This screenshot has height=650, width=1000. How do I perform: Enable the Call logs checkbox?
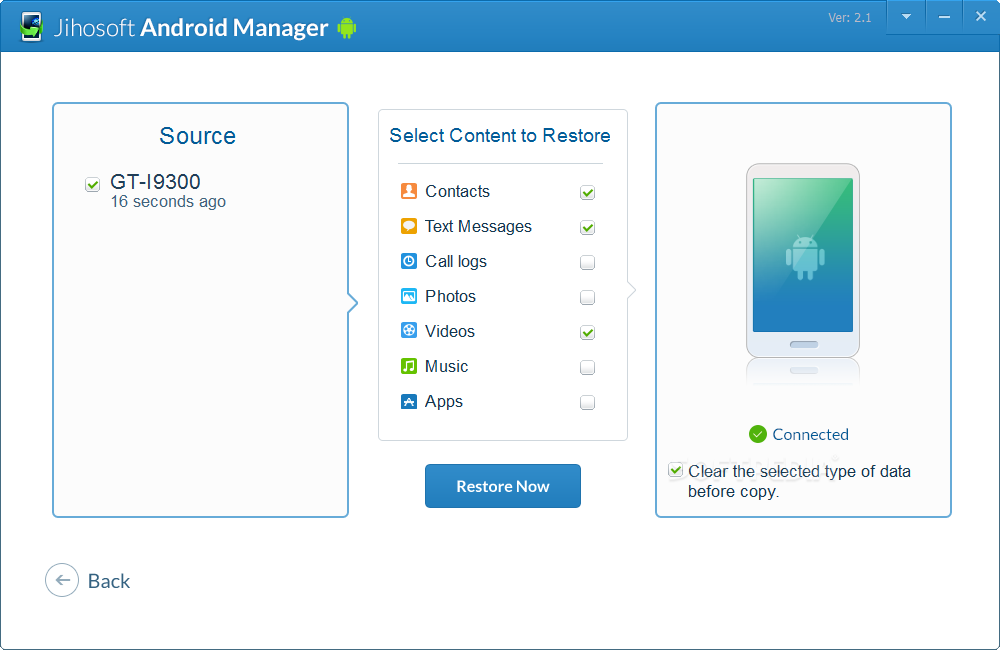[587, 262]
